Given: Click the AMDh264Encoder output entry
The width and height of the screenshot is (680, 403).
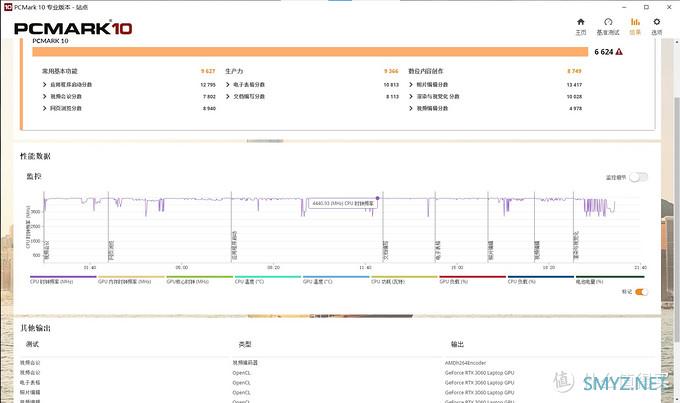Looking at the screenshot, I should pyautogui.click(x=465, y=363).
